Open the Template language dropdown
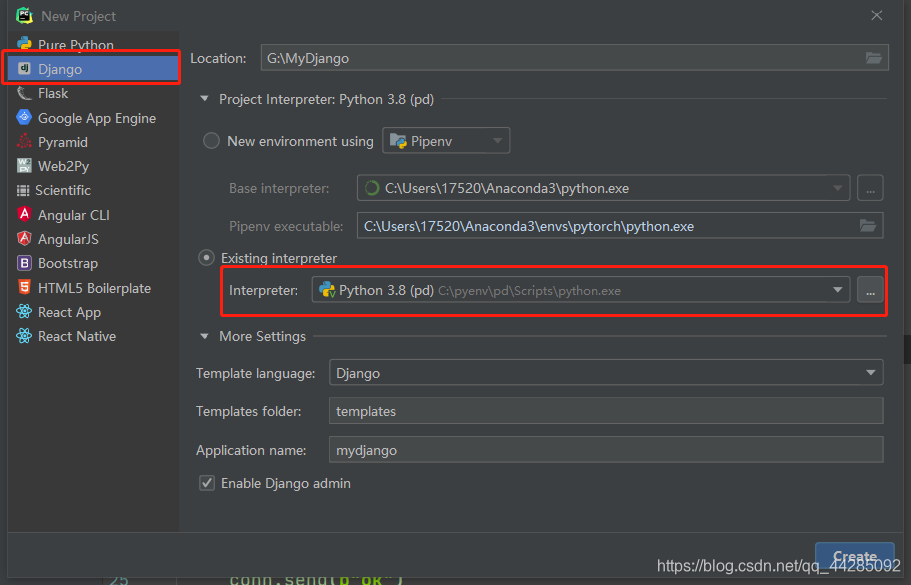The image size is (911, 585). coord(606,372)
